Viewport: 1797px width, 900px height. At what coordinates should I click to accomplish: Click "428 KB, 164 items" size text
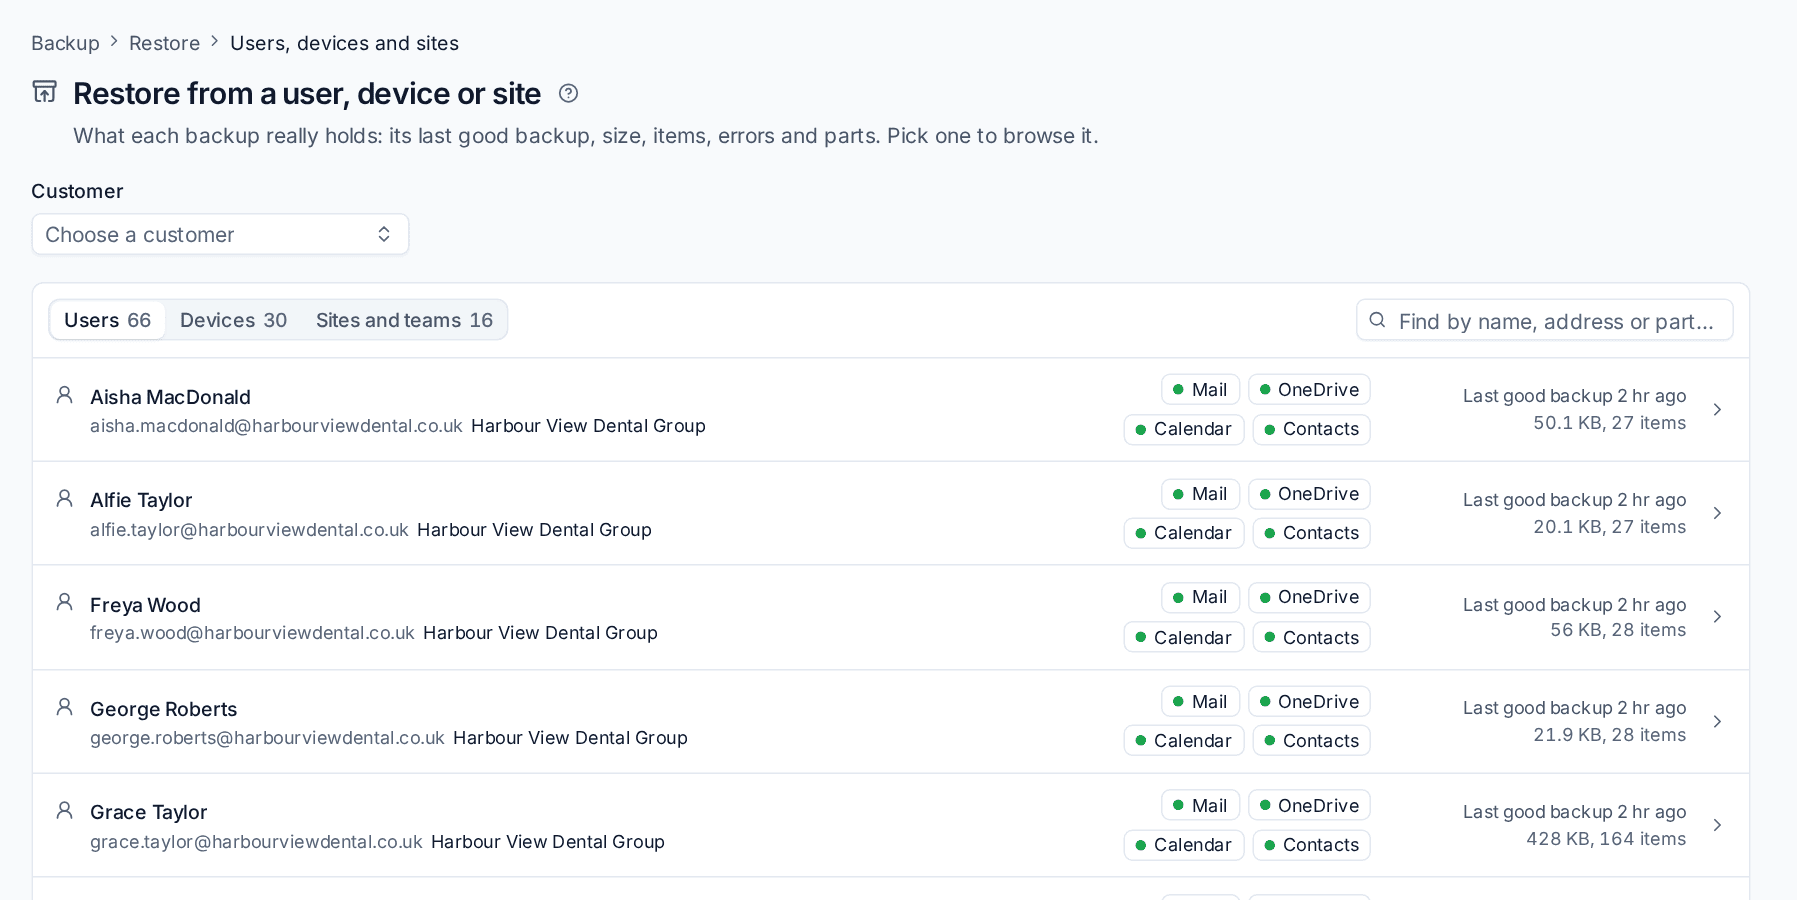point(1606,839)
